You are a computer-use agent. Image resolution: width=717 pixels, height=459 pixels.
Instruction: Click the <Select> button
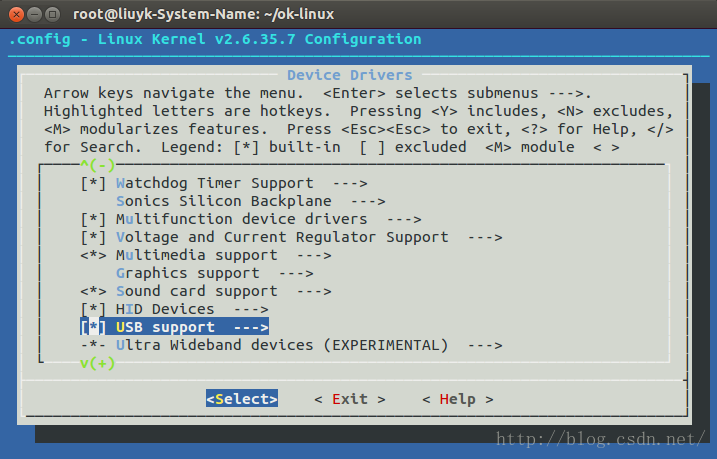[x=242, y=399]
